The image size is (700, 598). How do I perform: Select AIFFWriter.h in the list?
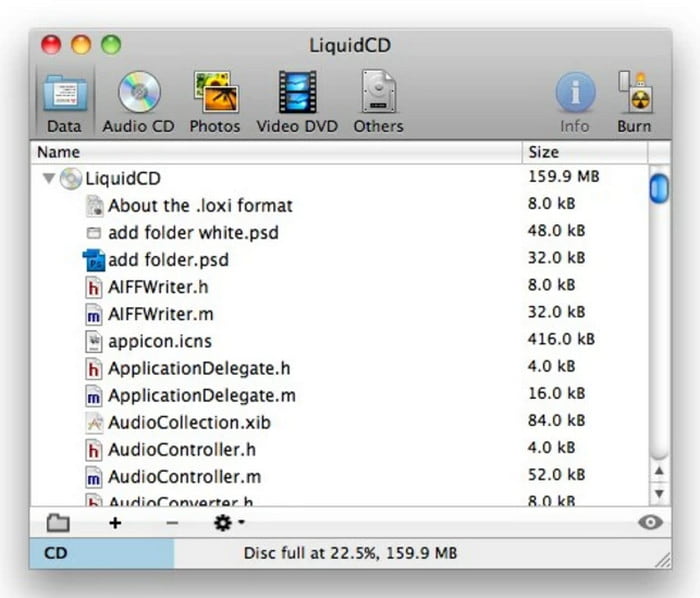click(x=339, y=287)
